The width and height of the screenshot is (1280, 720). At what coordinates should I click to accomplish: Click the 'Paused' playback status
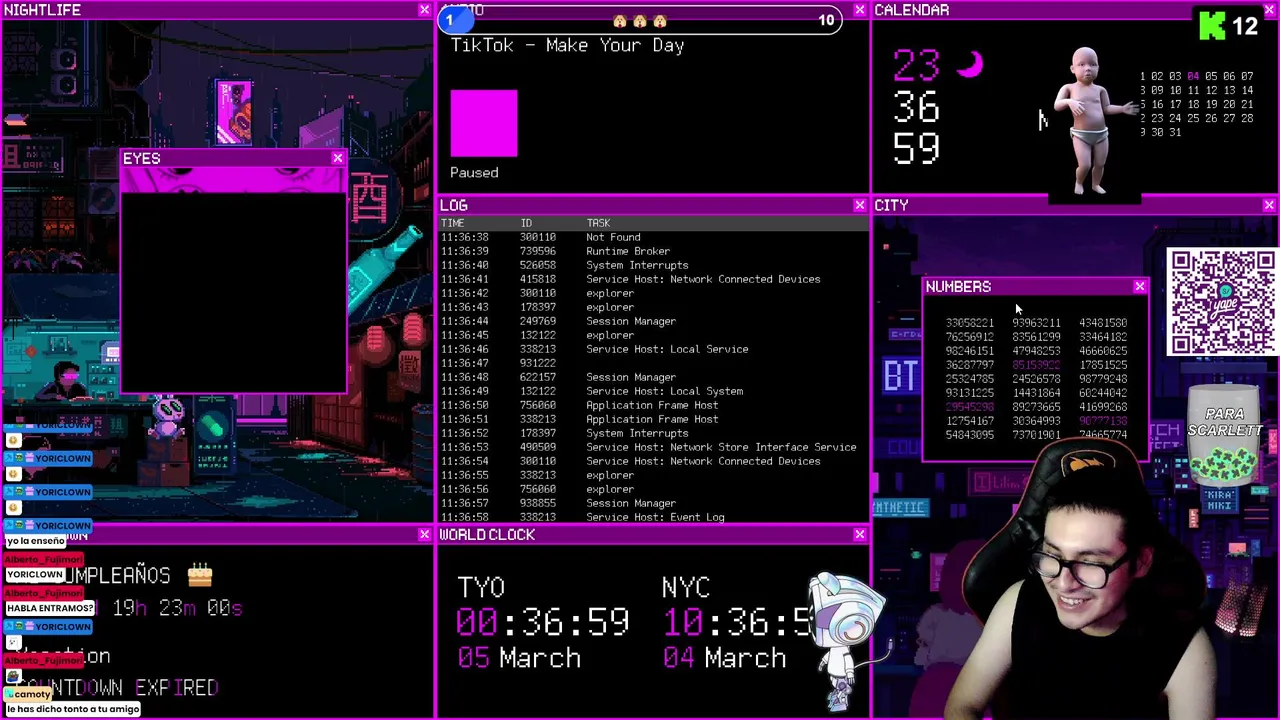474,173
